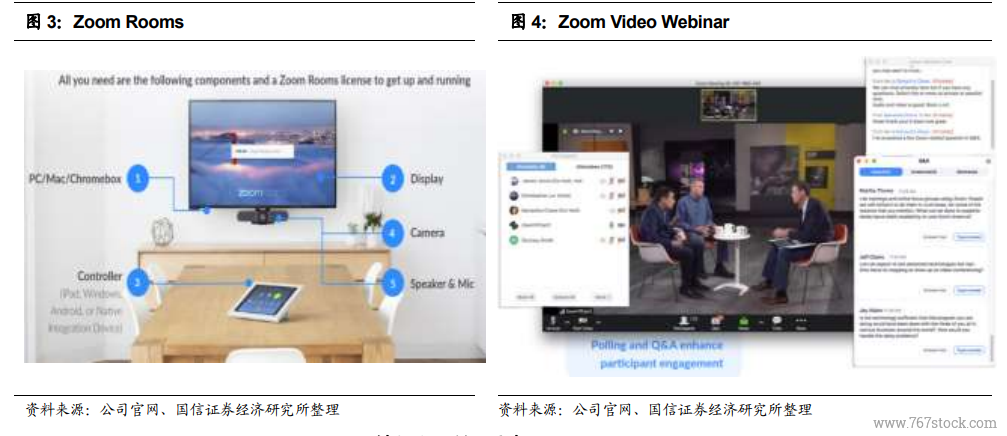Open Participants from the Zoom meeting toolbar

tap(685, 320)
